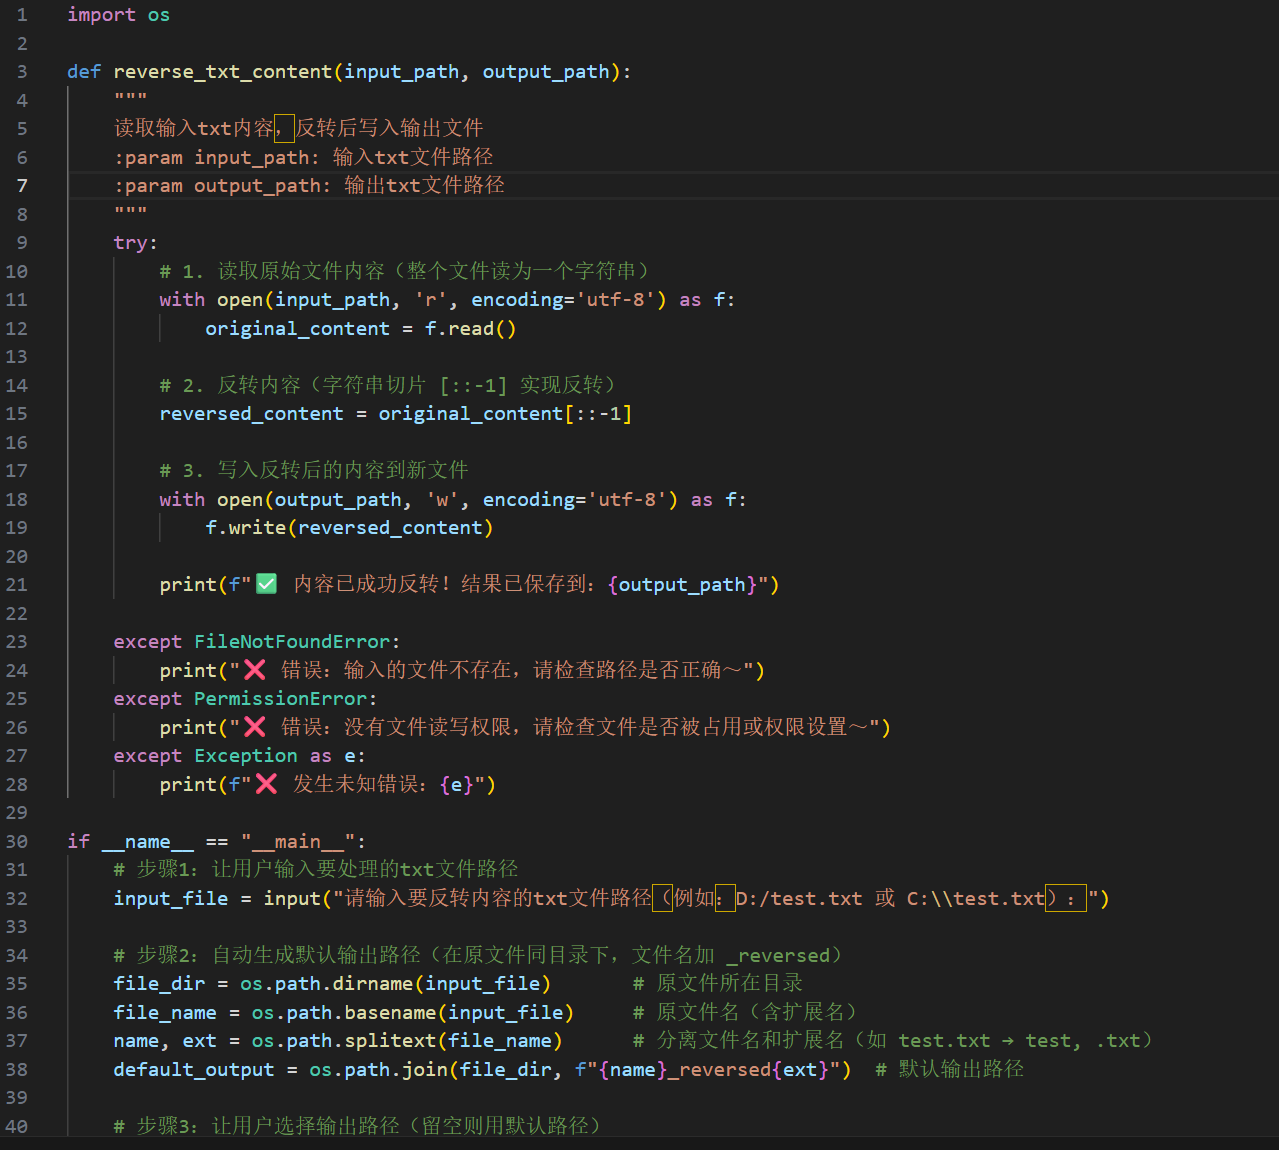The width and height of the screenshot is (1279, 1150).
Task: Select line number 7 in the gutter
Action: tap(22, 186)
